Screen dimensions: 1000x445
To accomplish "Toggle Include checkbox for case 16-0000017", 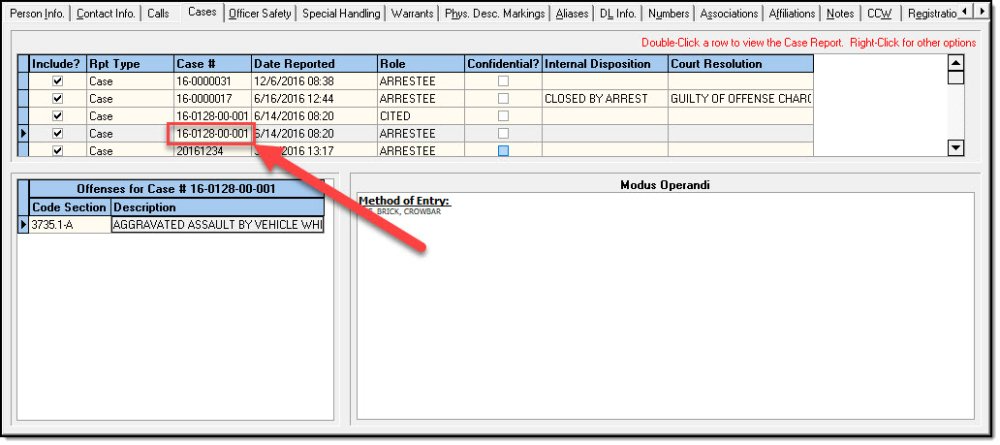I will click(x=57, y=99).
